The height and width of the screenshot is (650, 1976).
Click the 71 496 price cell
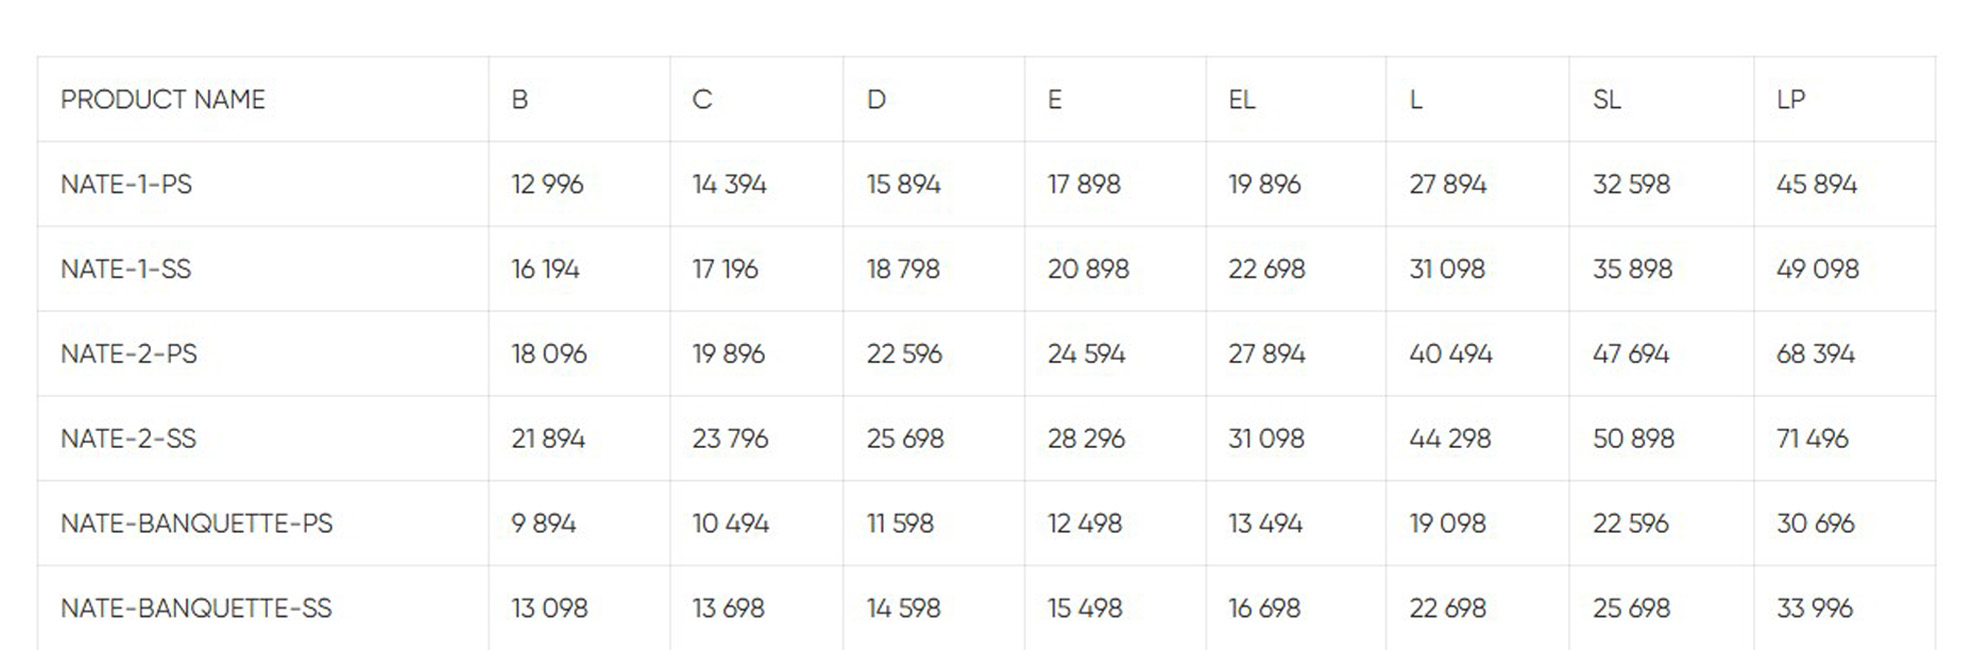click(x=1812, y=439)
